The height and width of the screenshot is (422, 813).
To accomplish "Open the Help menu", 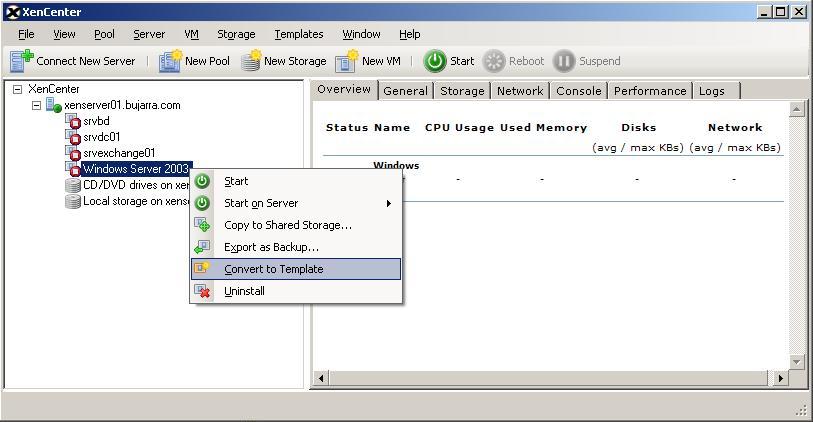I will tap(410, 34).
